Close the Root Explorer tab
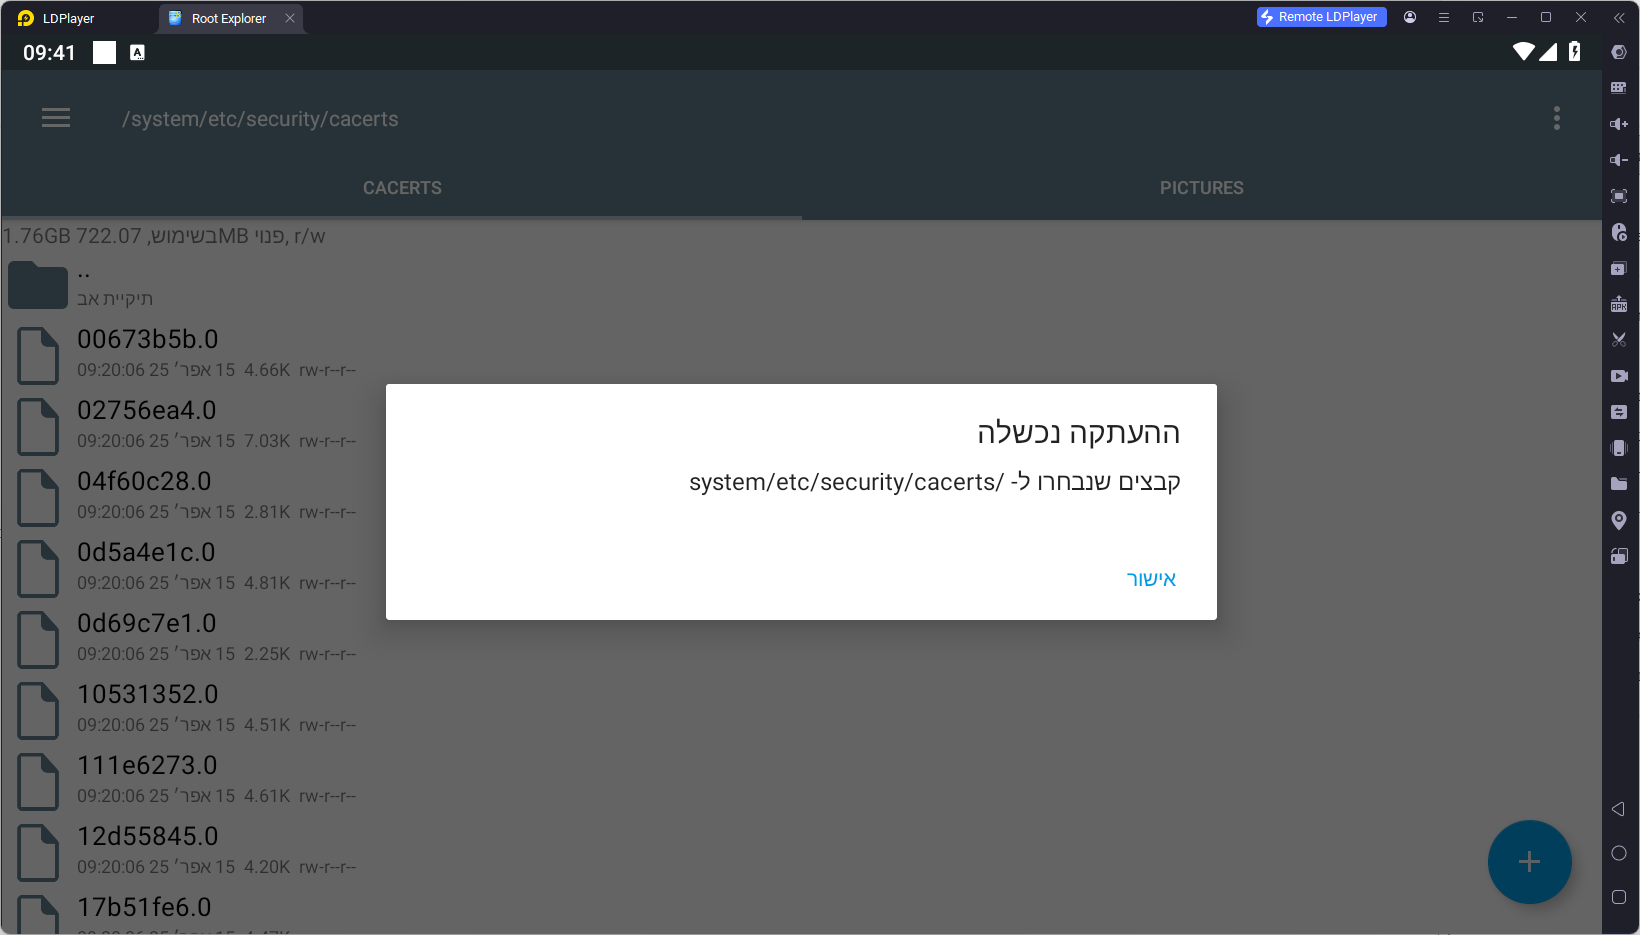Image resolution: width=1640 pixels, height=935 pixels. coord(290,18)
